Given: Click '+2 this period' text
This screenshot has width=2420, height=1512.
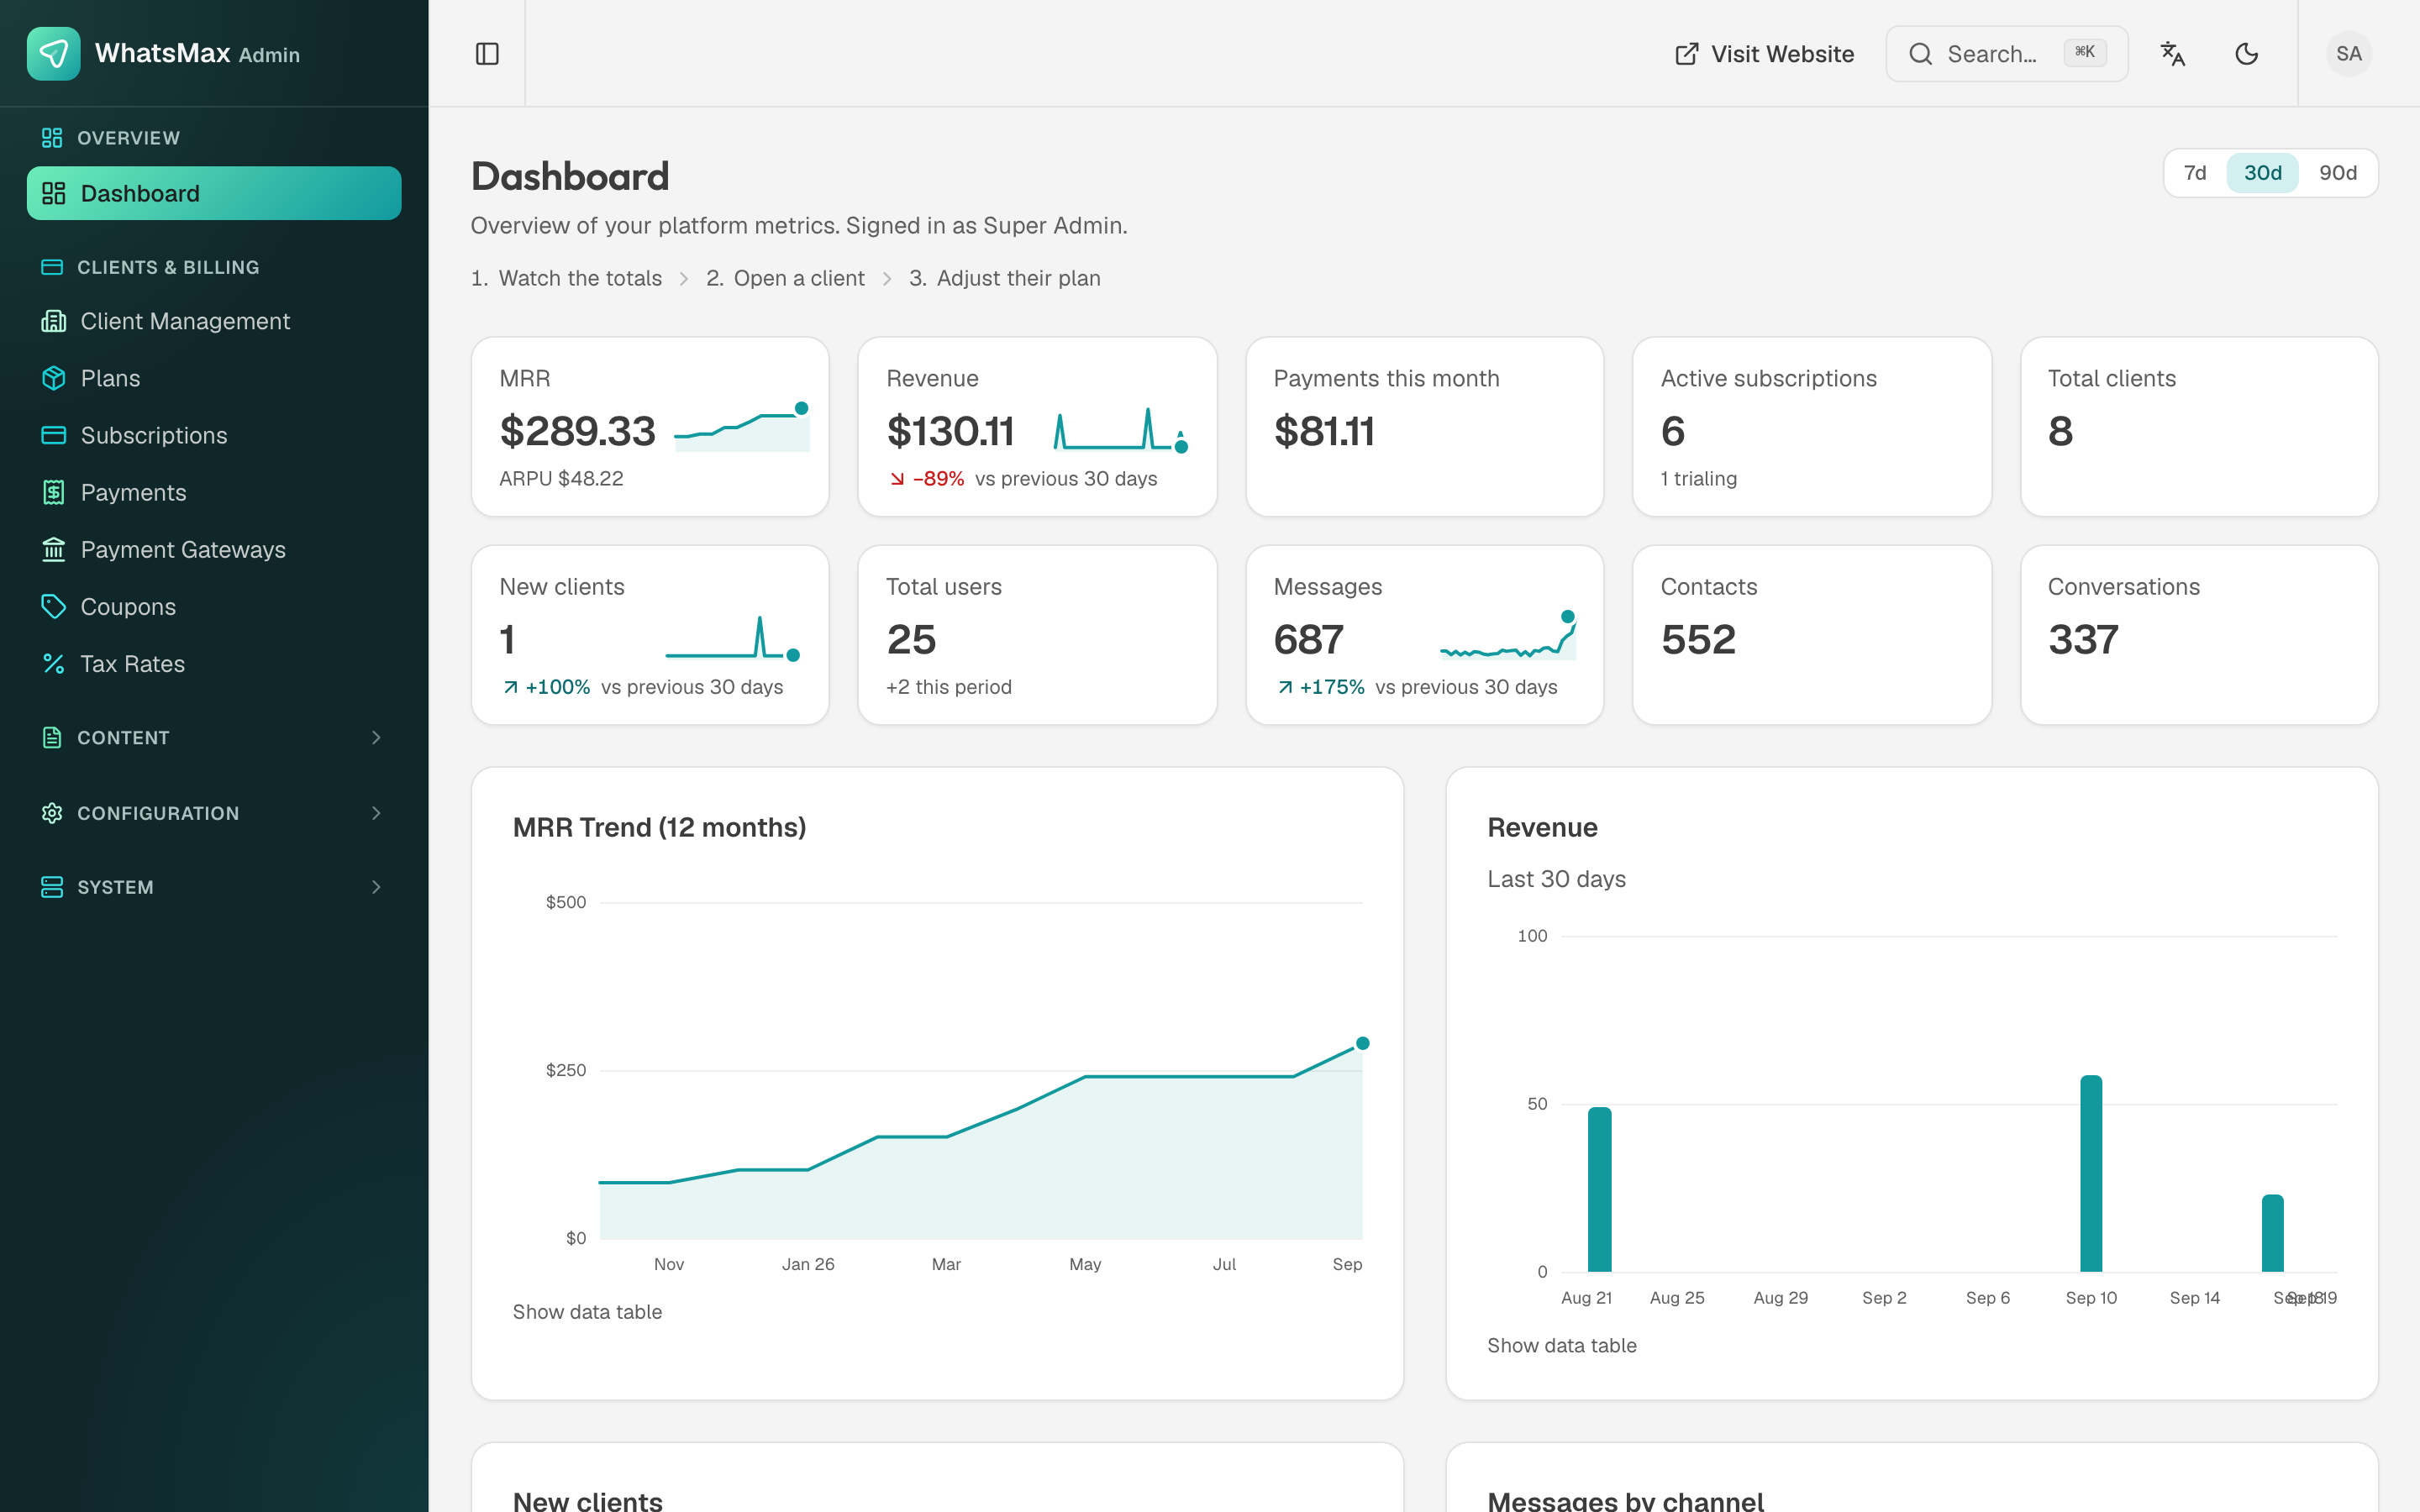Looking at the screenshot, I should pos(948,687).
